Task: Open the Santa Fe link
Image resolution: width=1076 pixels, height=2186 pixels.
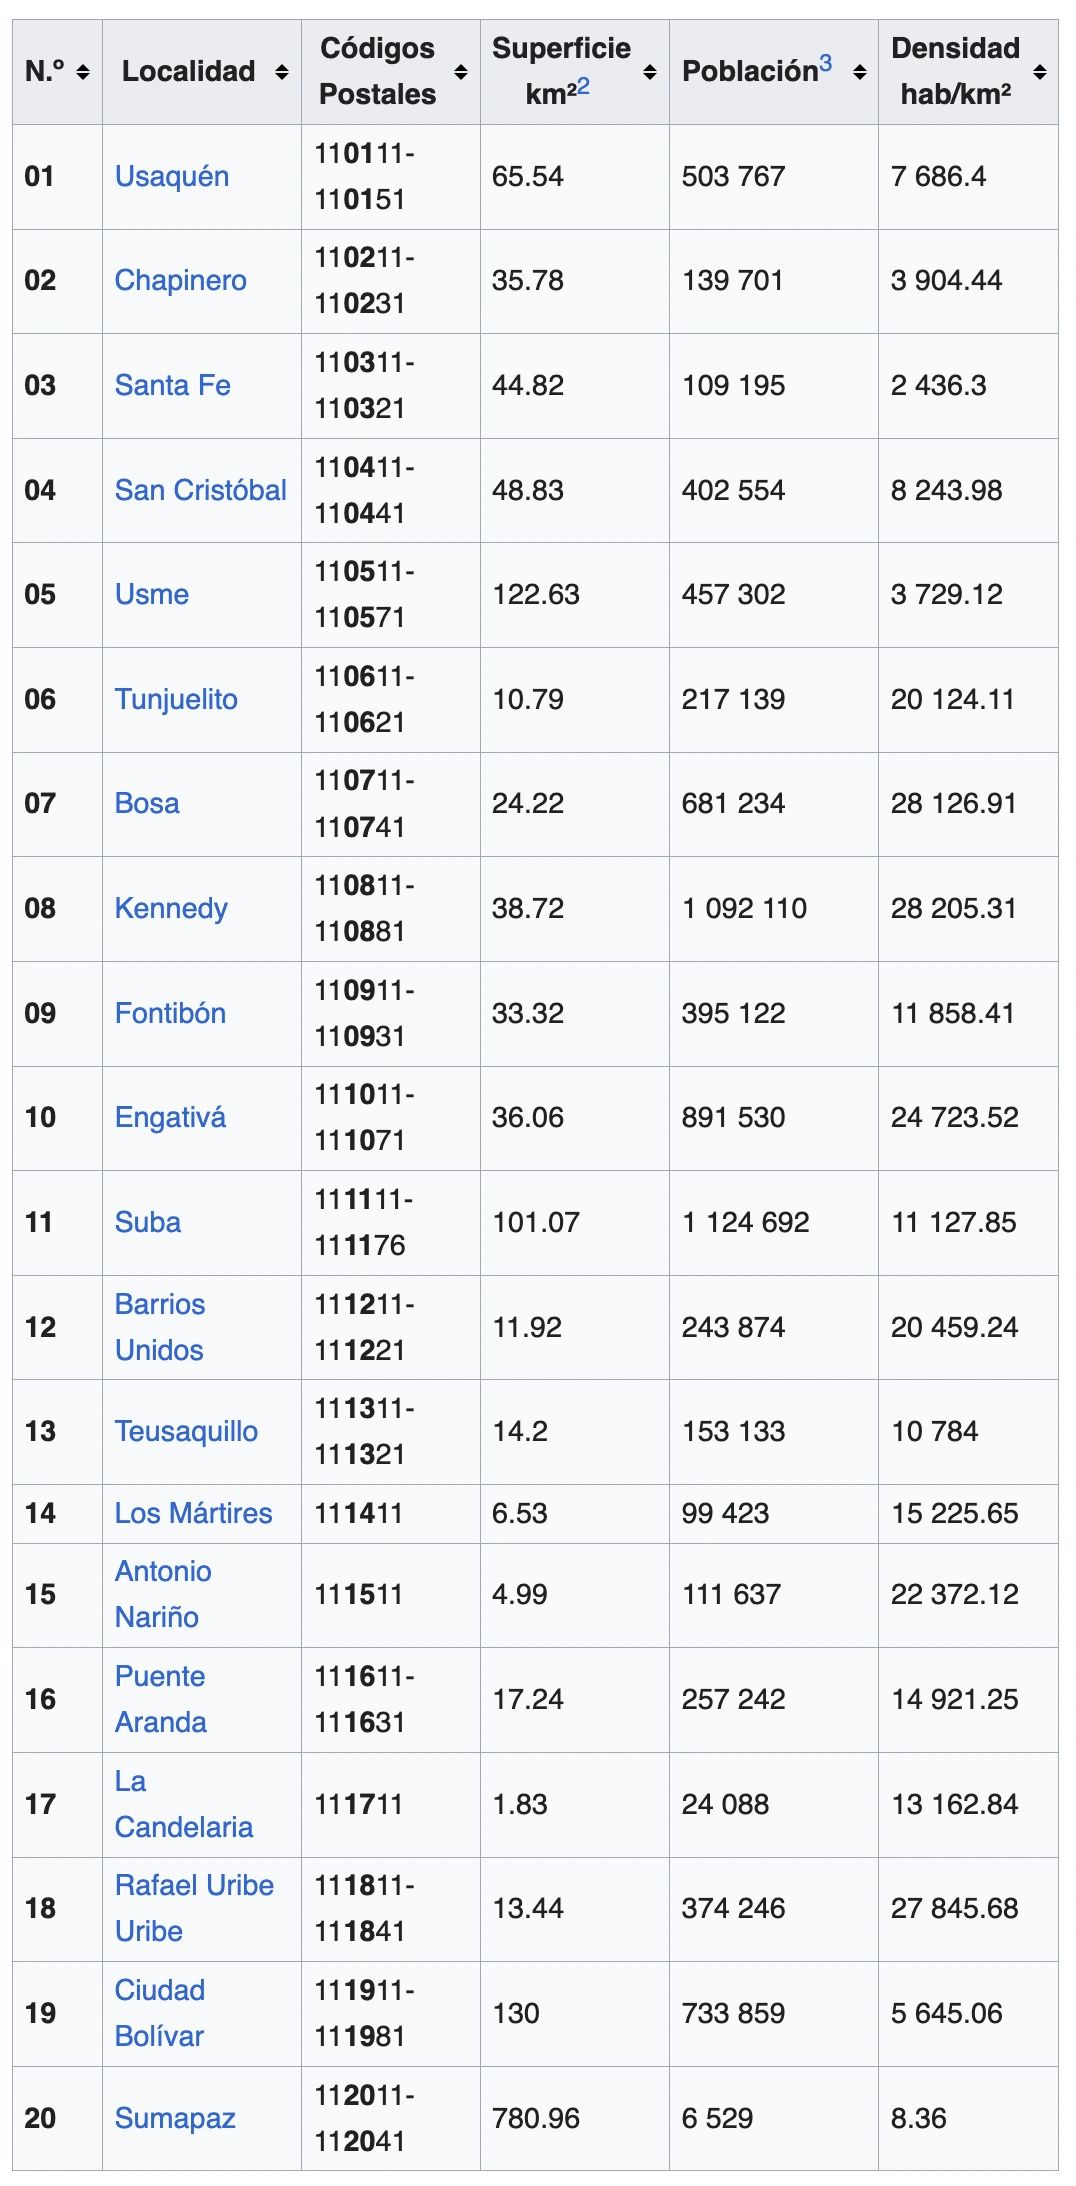Action: pos(172,385)
